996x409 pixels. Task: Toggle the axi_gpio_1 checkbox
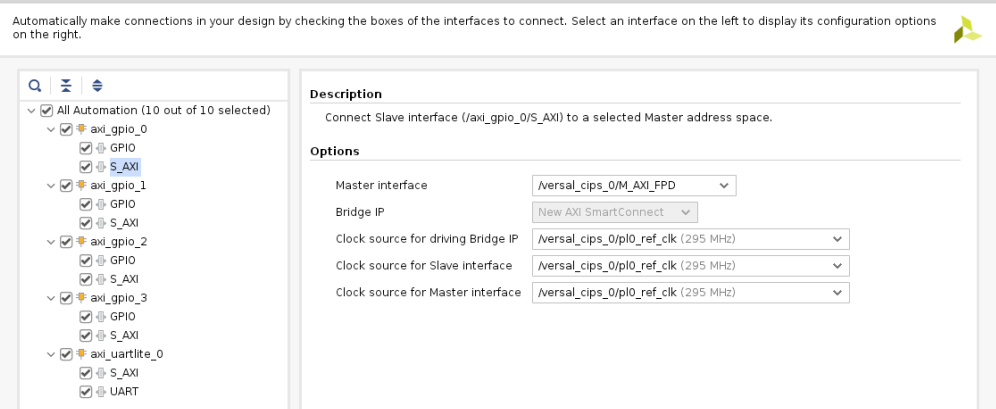[x=66, y=185]
